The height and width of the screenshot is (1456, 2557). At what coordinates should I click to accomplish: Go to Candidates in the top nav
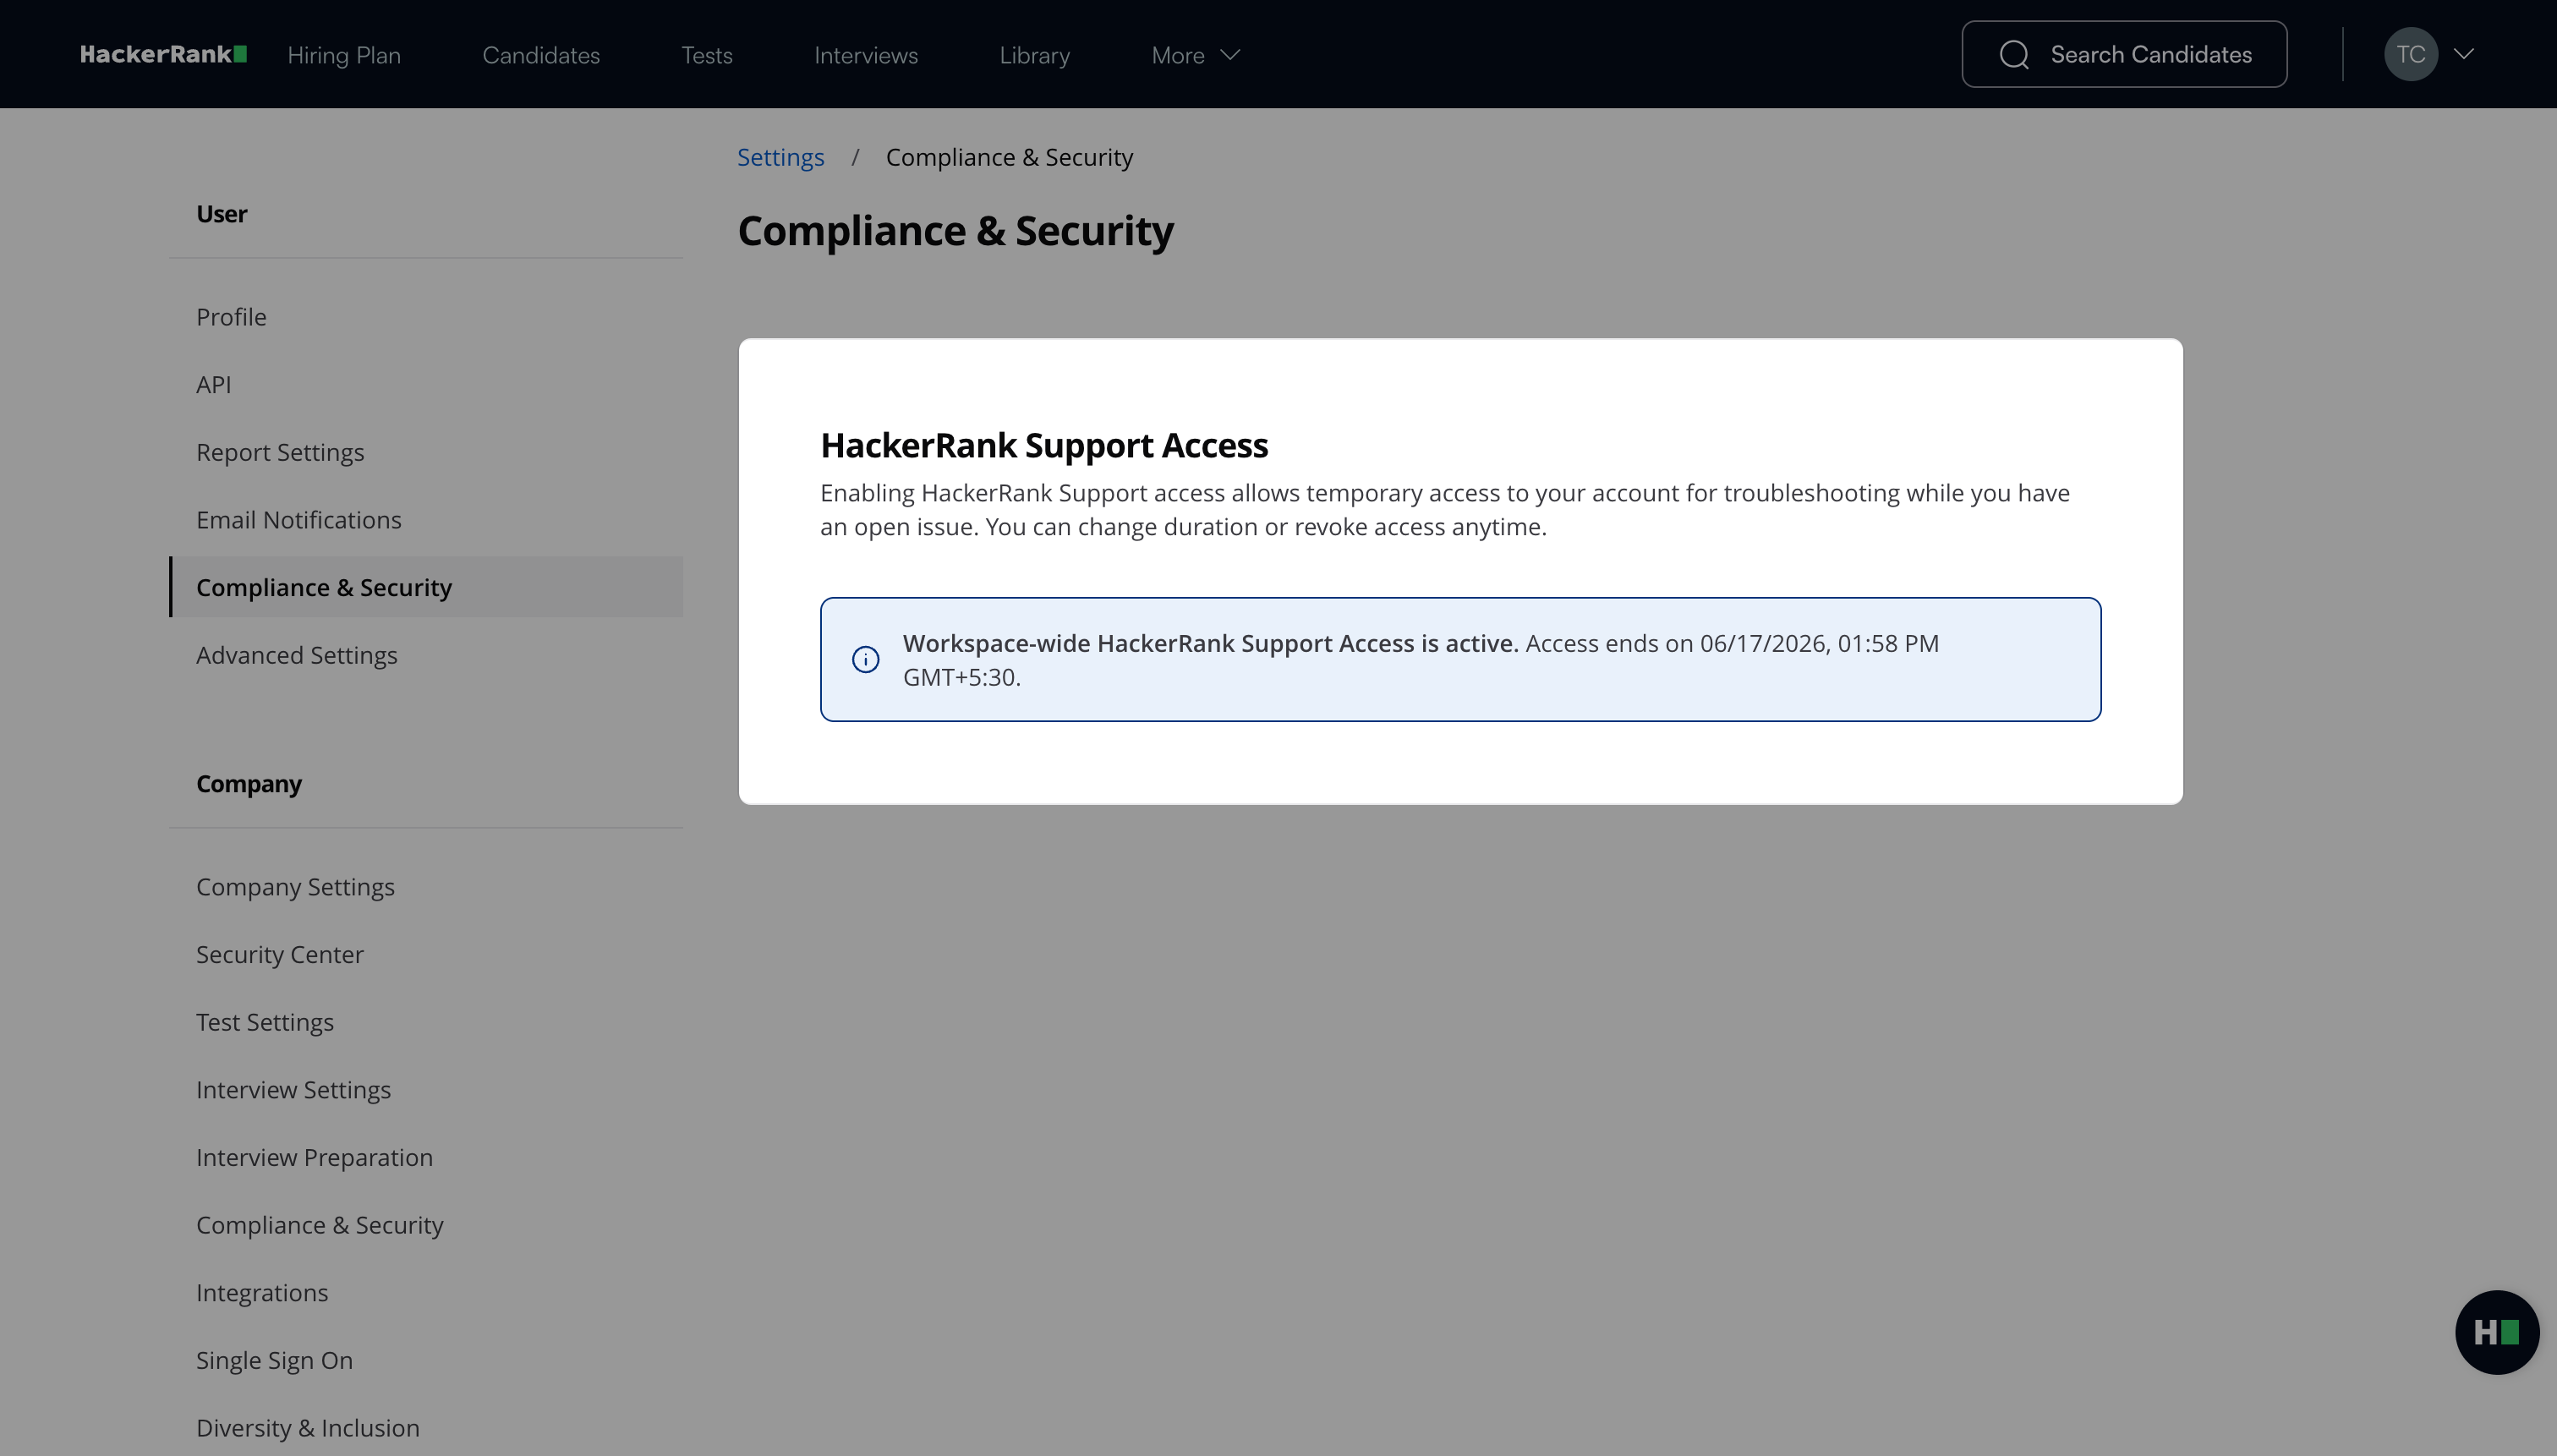(541, 55)
